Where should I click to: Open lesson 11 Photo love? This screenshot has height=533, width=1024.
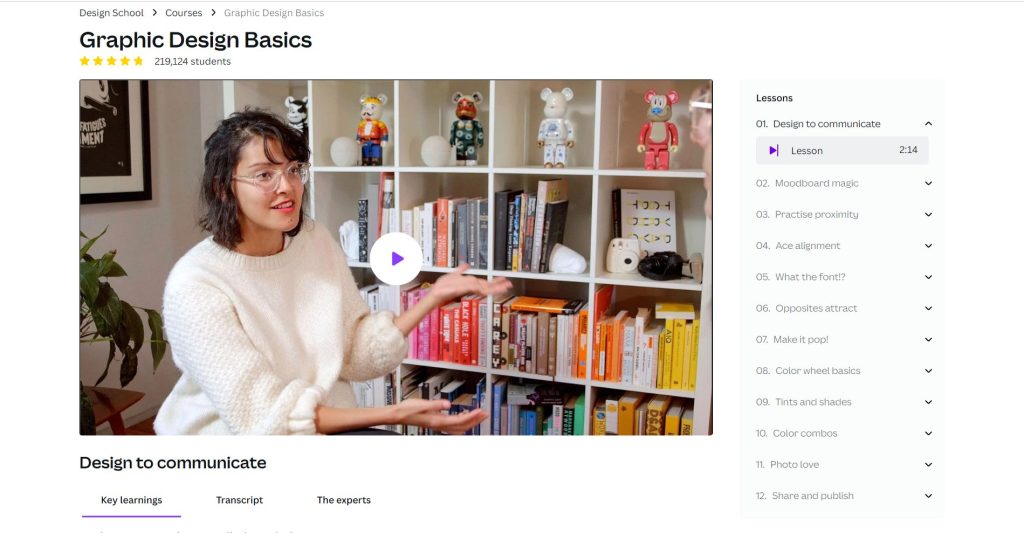click(x=844, y=464)
